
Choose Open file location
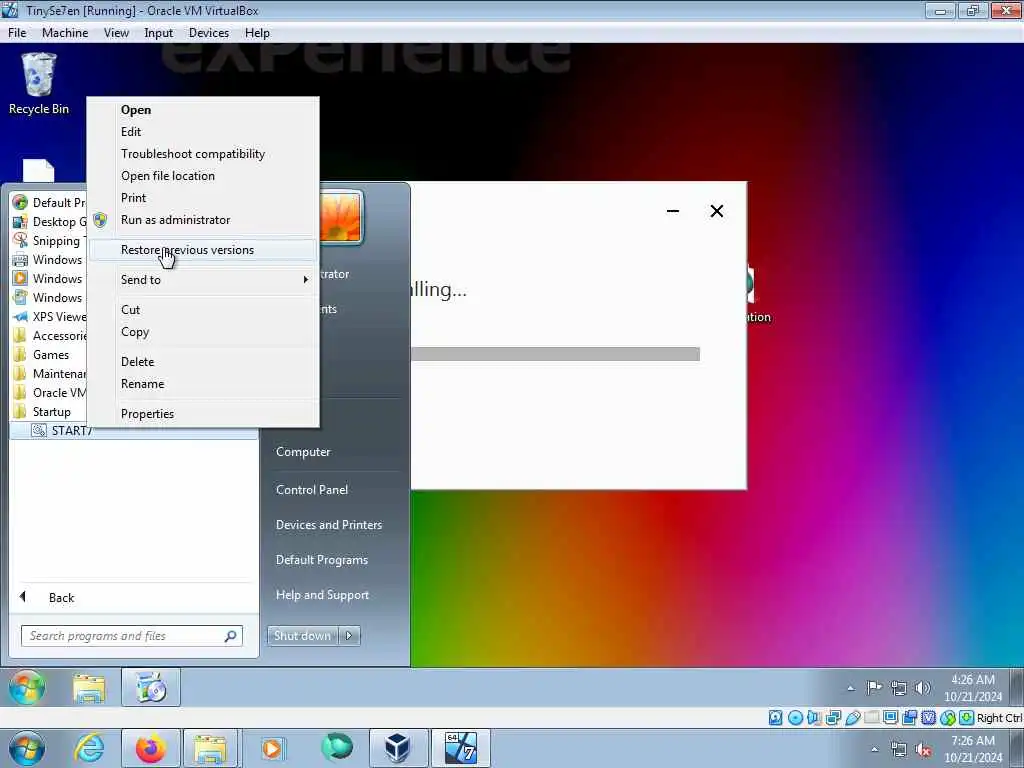(x=203, y=176)
